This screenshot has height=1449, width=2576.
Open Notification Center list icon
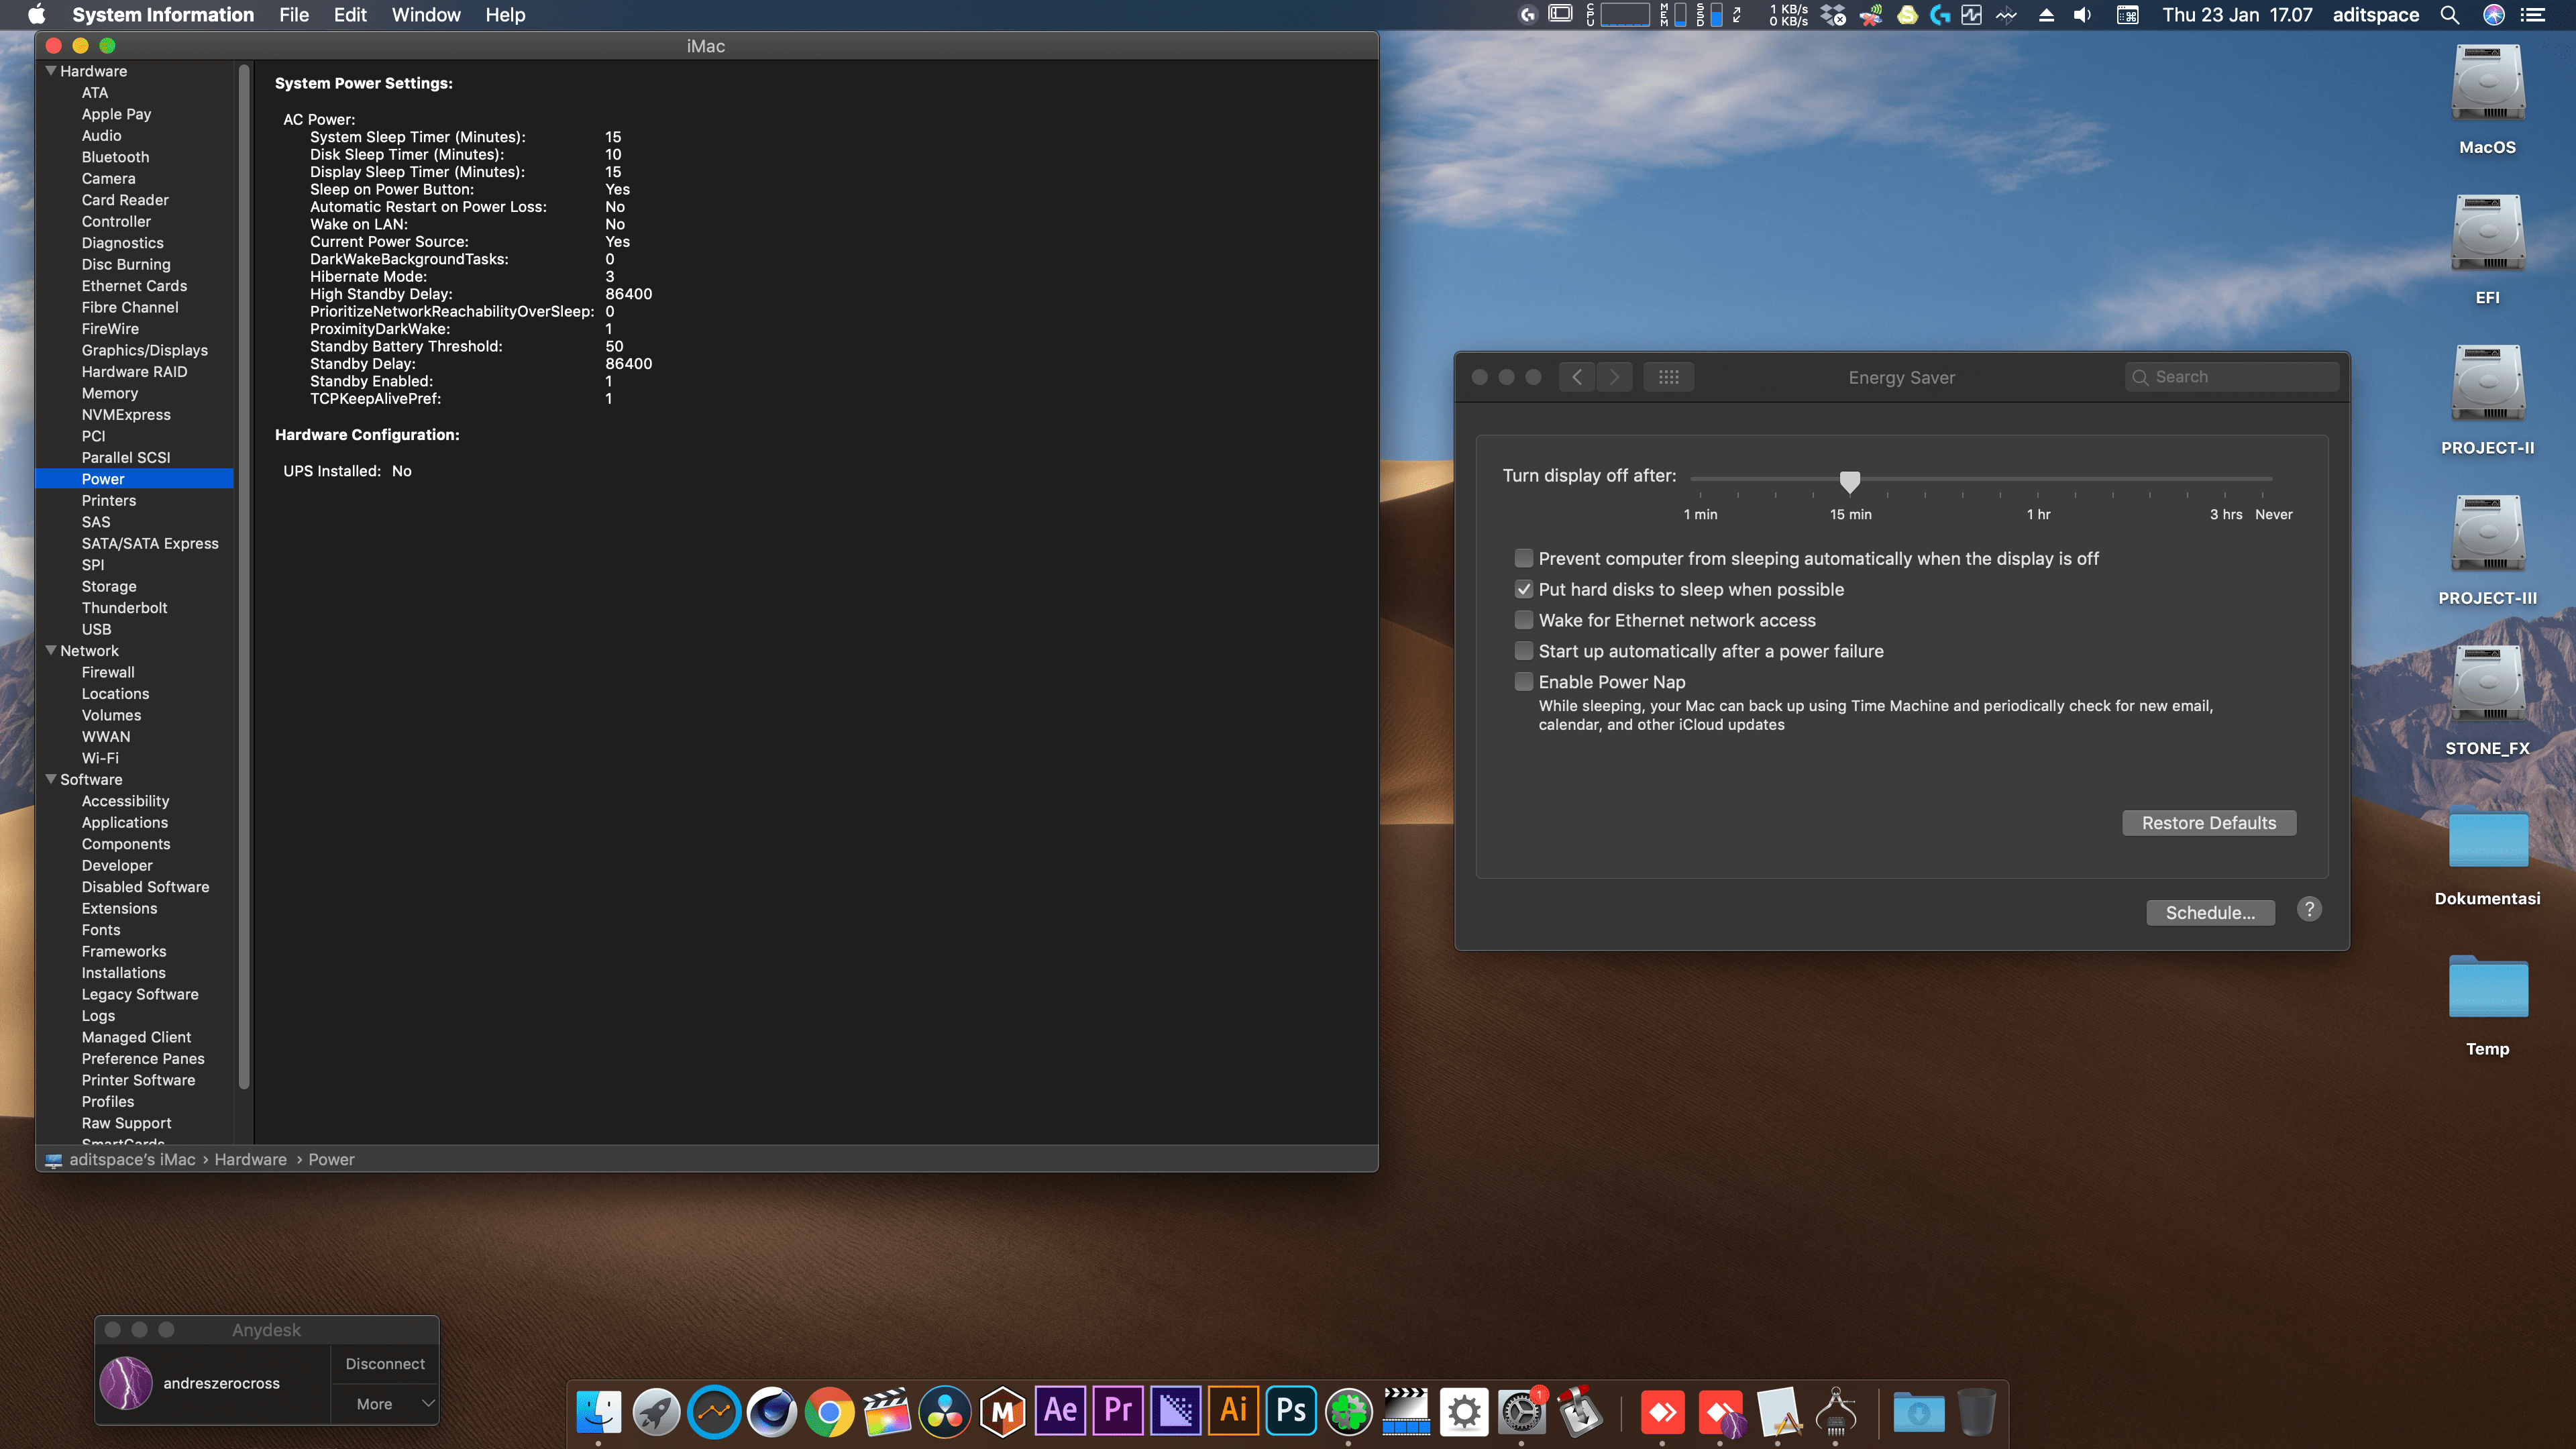pos(2533,15)
